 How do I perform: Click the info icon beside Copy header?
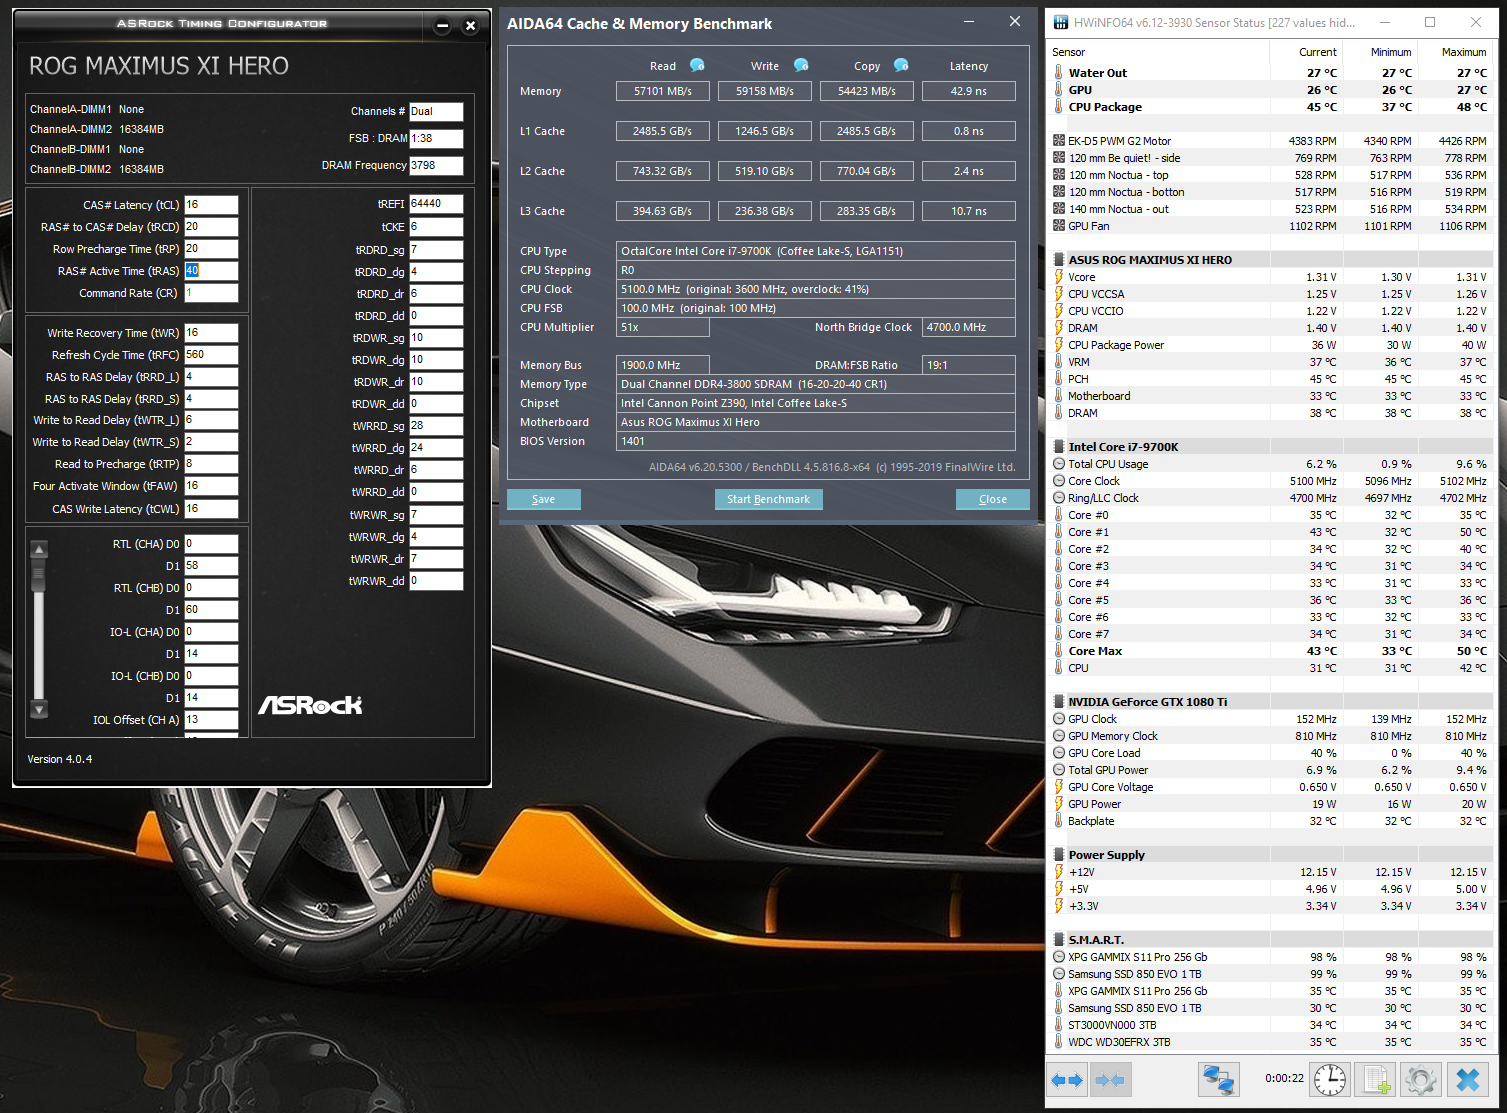pos(901,65)
